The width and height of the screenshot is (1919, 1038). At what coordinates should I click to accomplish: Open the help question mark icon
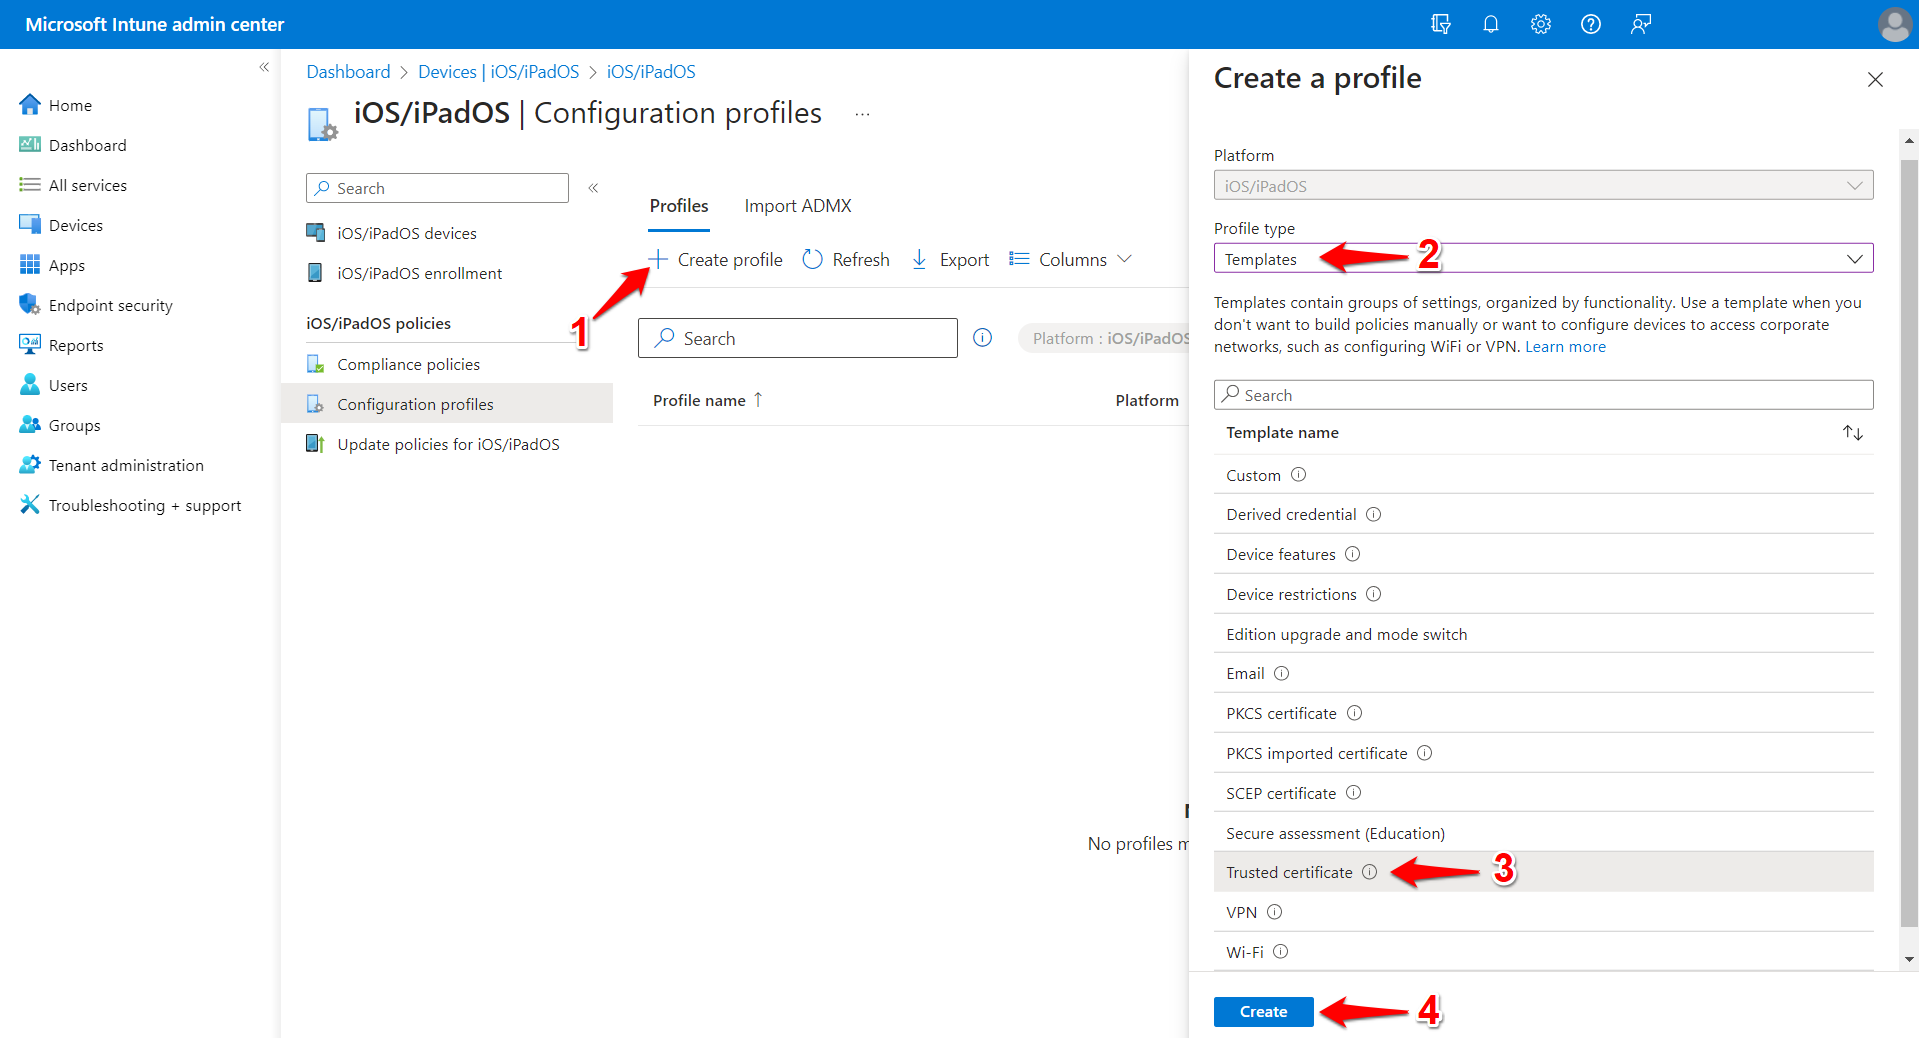[x=1590, y=24]
